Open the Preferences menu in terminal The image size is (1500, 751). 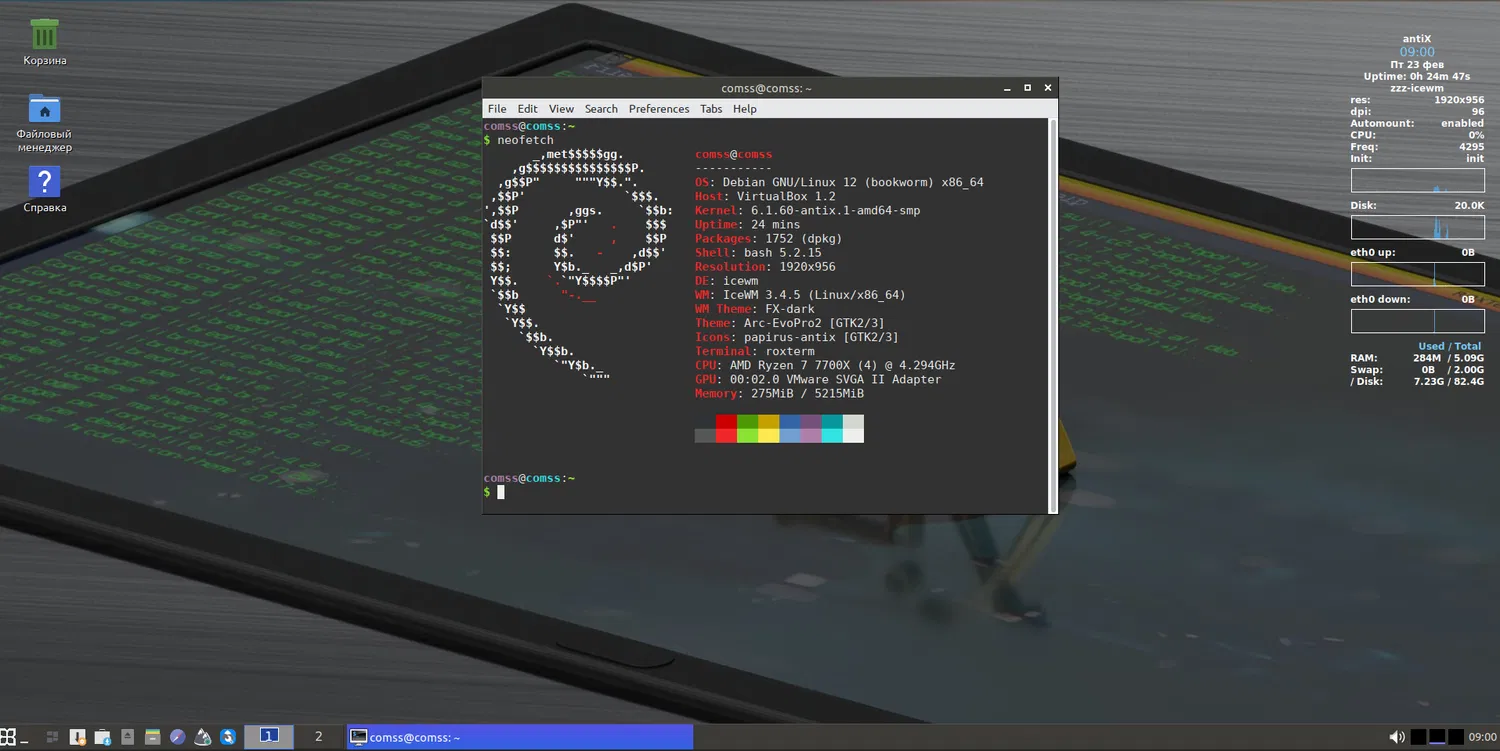point(659,109)
